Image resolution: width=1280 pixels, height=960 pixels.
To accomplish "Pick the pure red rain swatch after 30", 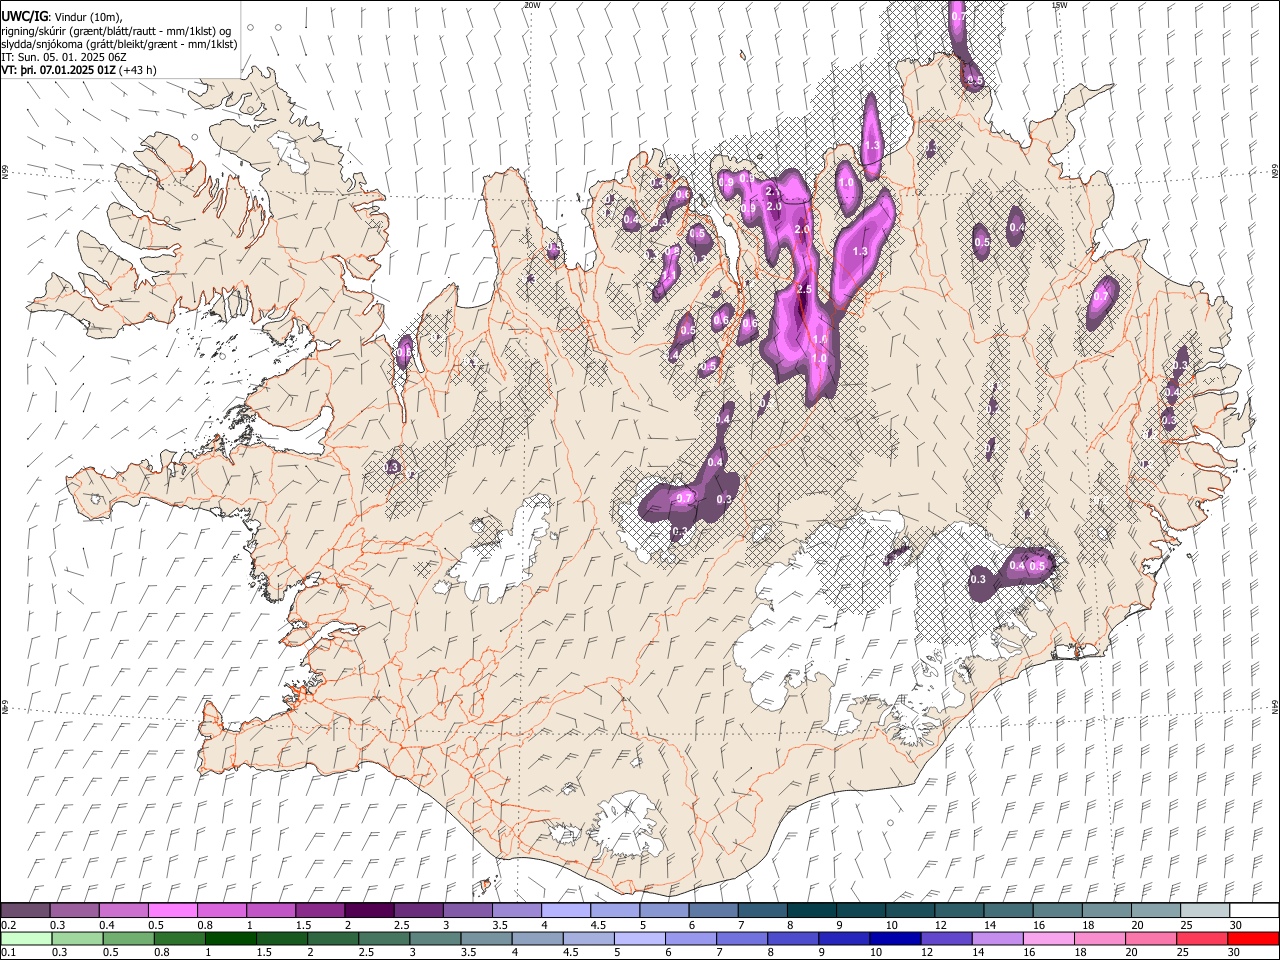I will [x=1252, y=938].
